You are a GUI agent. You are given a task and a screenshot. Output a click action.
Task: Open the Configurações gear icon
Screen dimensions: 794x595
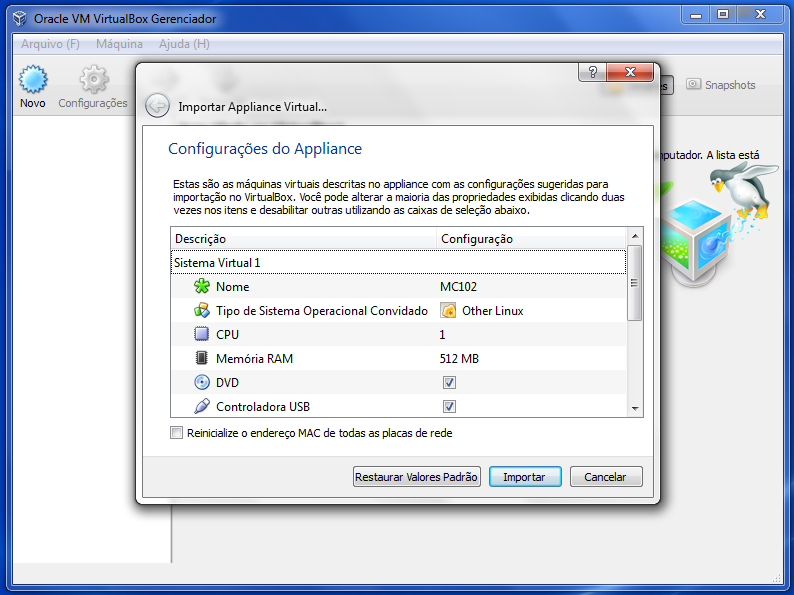[94, 80]
